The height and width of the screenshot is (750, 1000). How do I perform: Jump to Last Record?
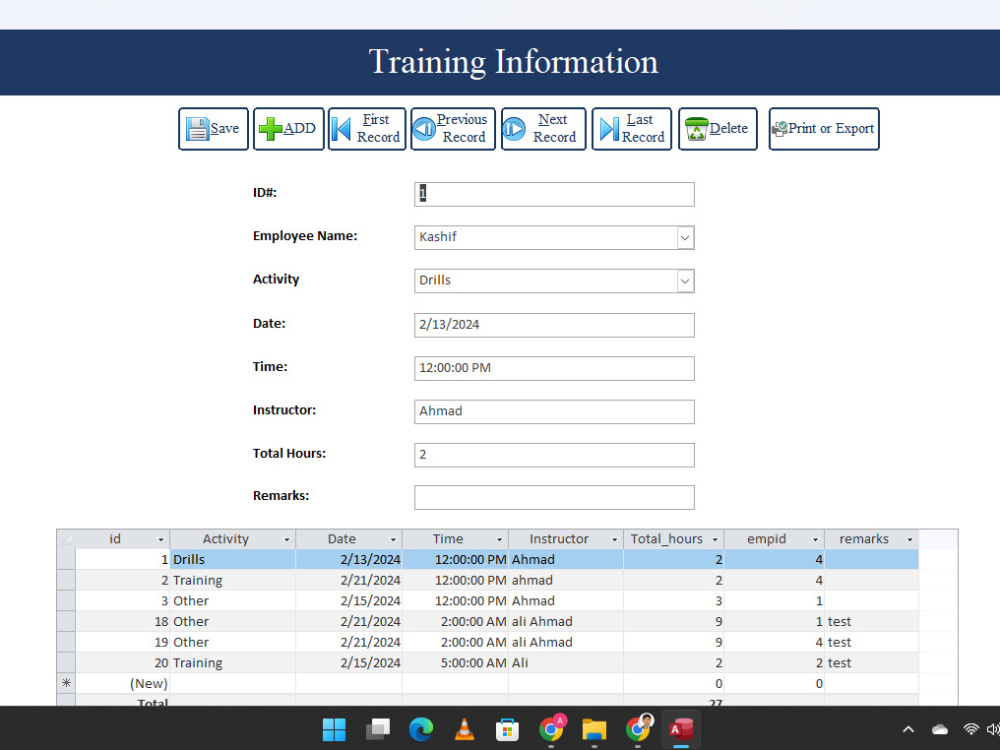tap(631, 129)
